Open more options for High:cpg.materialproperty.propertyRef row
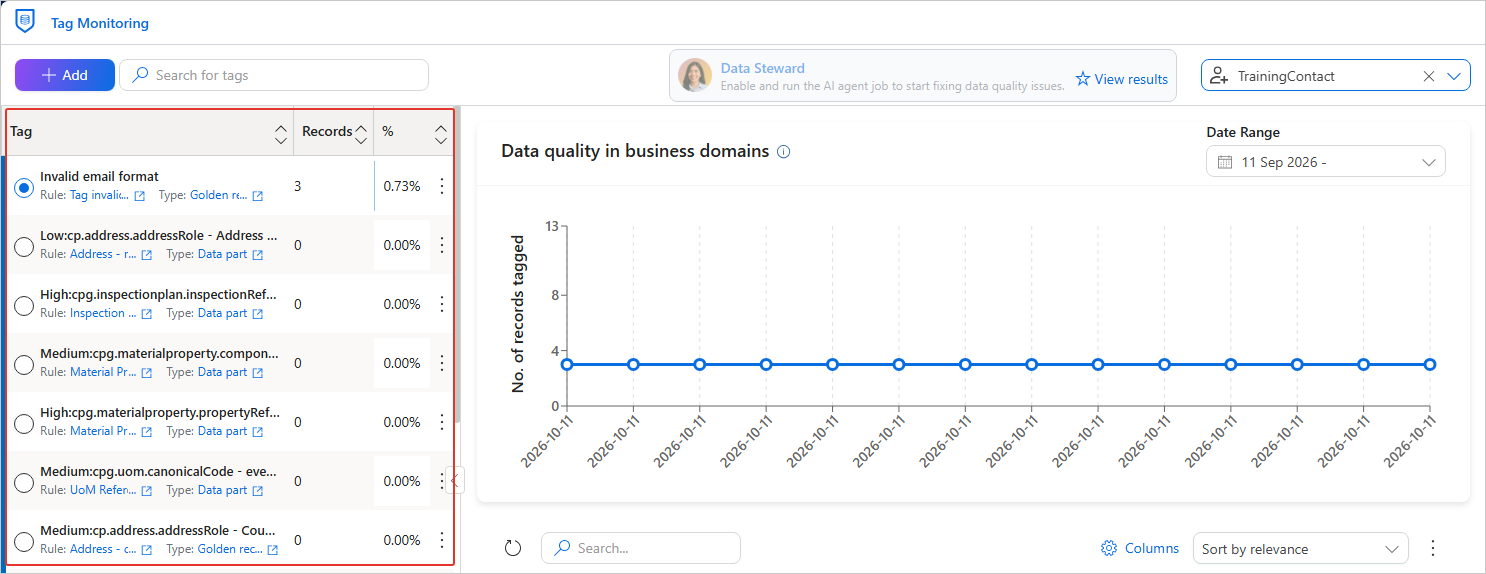The image size is (1486, 574). (x=442, y=422)
